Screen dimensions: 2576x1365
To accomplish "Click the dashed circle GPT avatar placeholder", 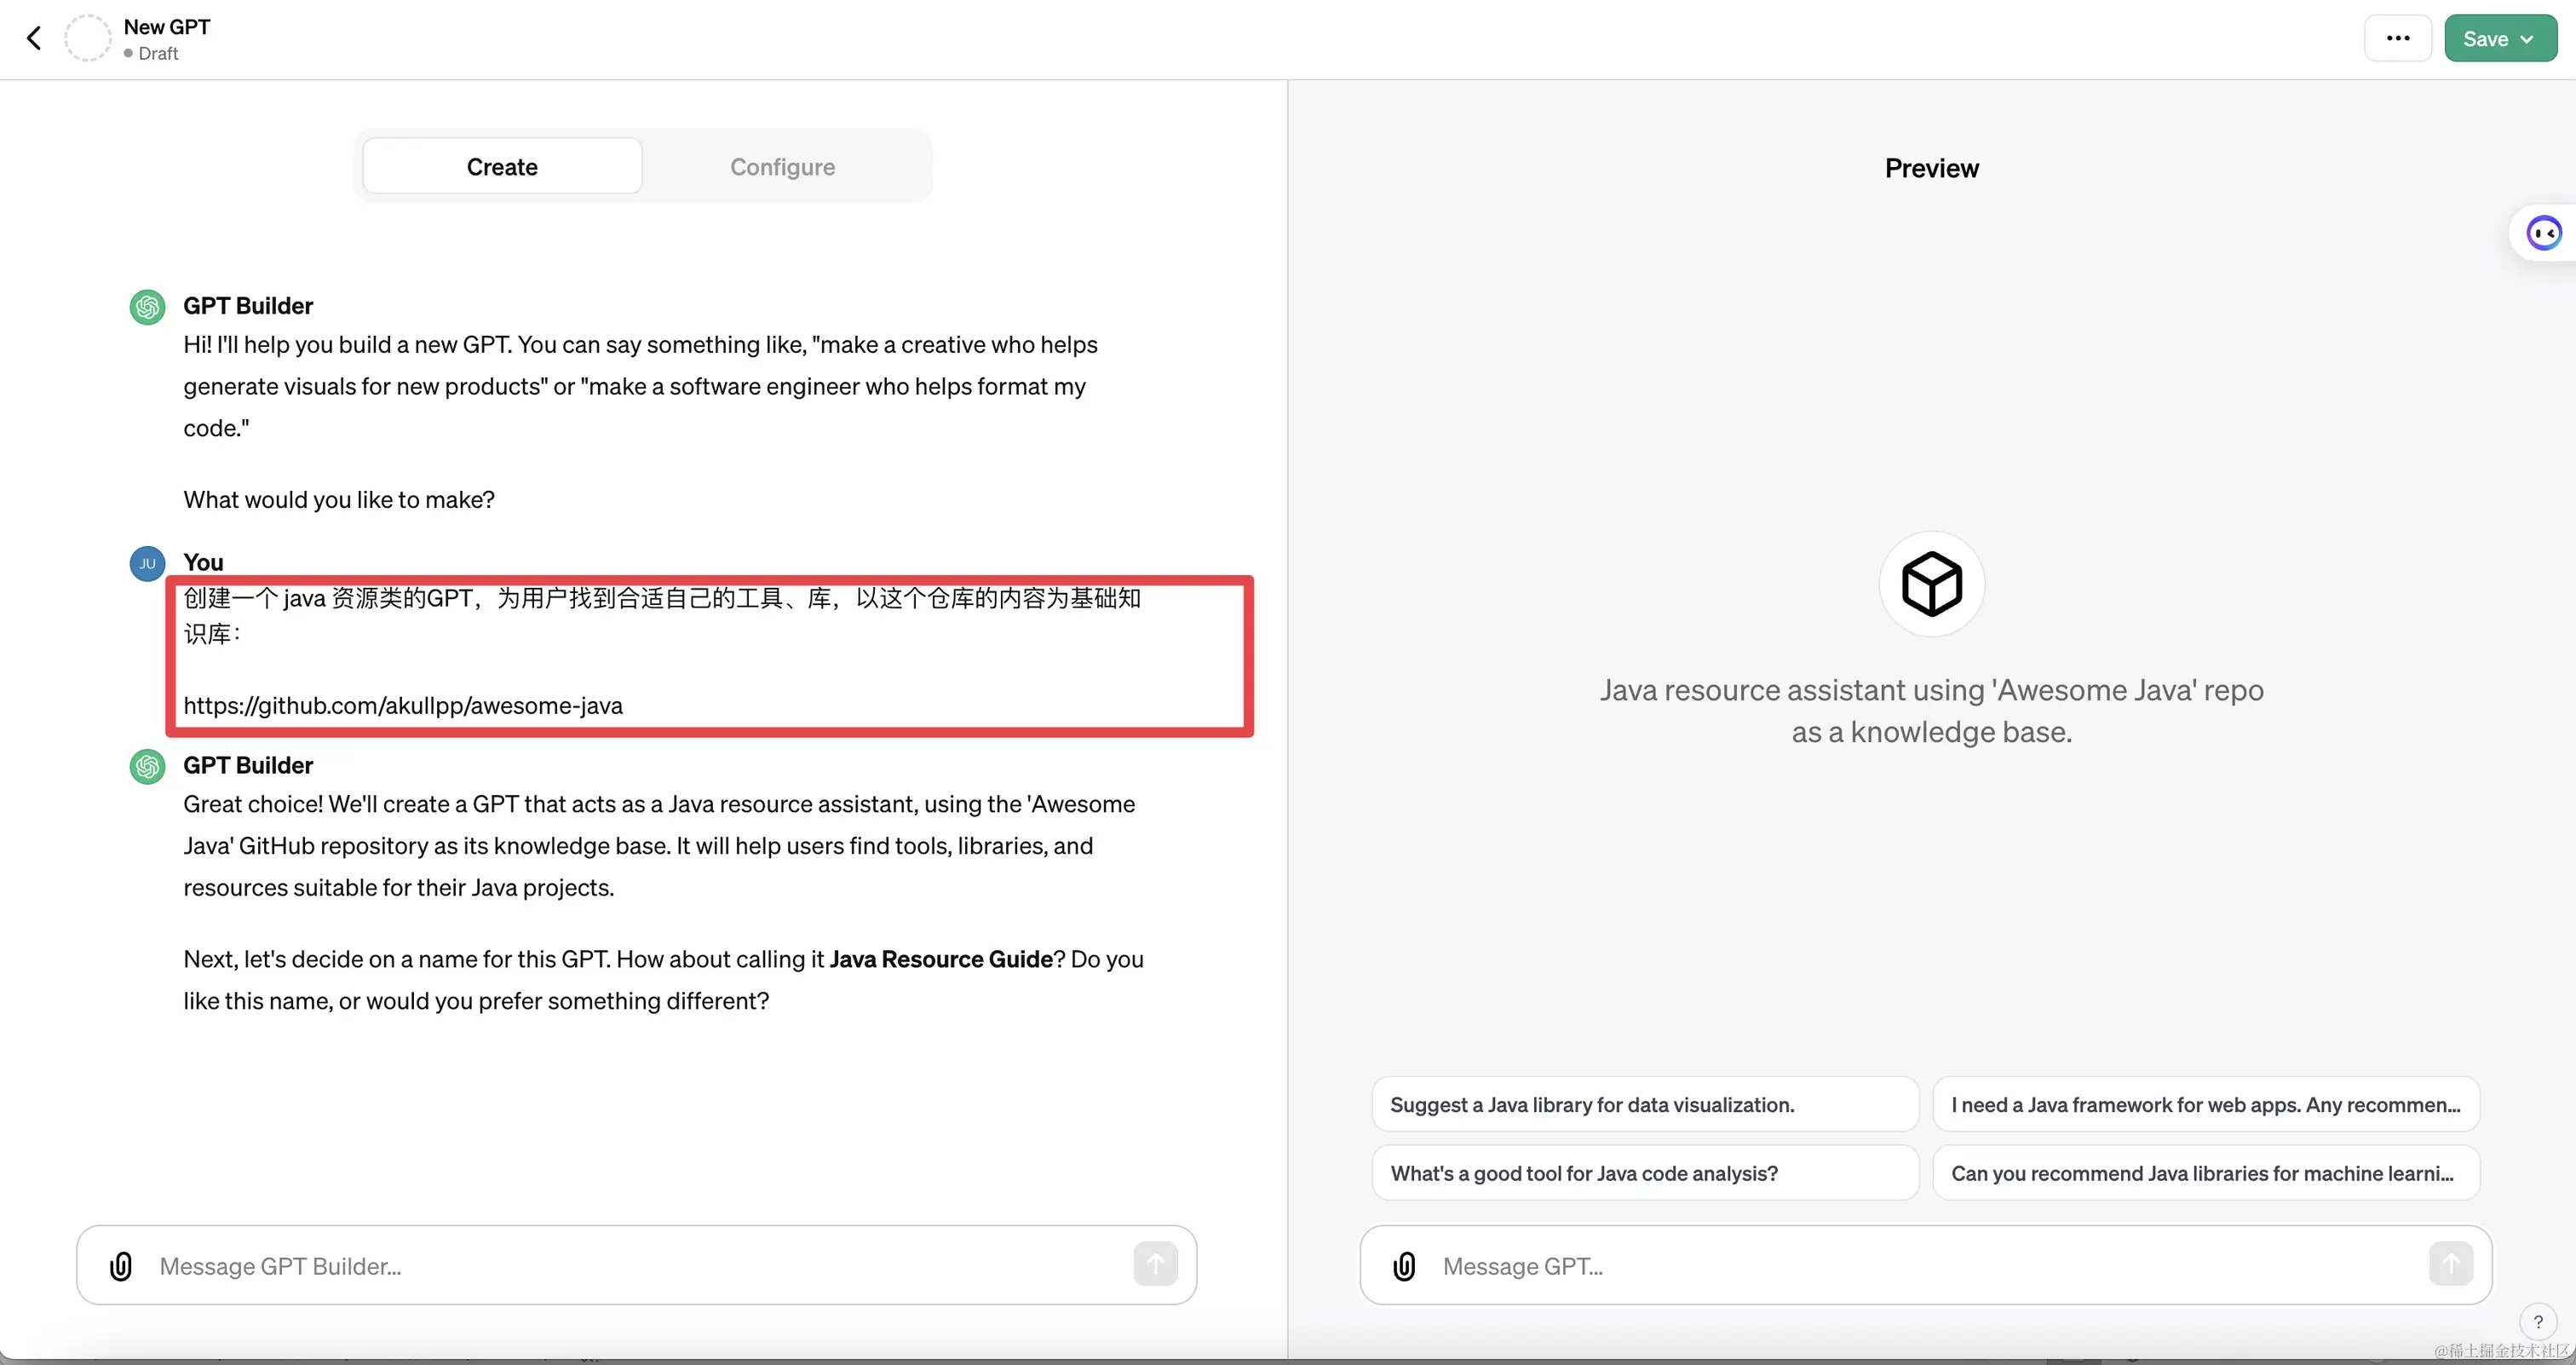I will click(88, 38).
